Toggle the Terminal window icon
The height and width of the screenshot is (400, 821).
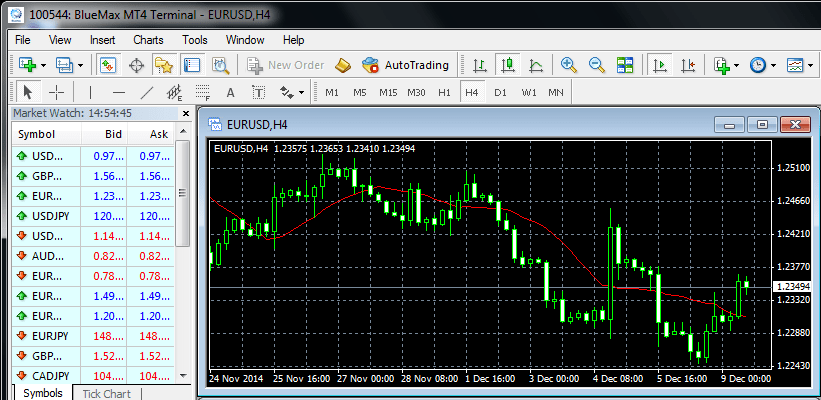click(192, 65)
